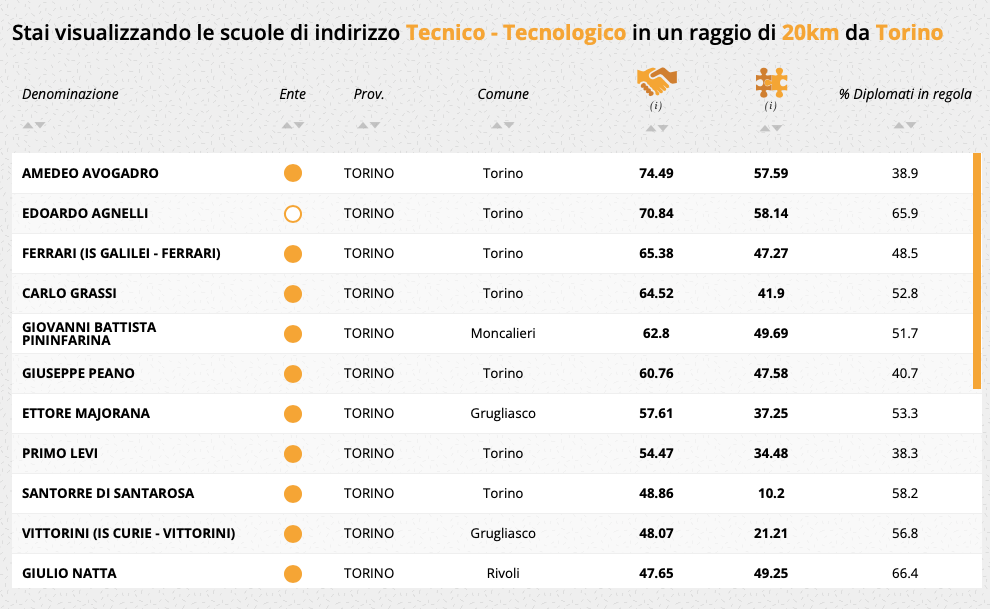This screenshot has width=990, height=609.
Task: Select the ETTORE MAJORANA school row
Action: tap(85, 413)
